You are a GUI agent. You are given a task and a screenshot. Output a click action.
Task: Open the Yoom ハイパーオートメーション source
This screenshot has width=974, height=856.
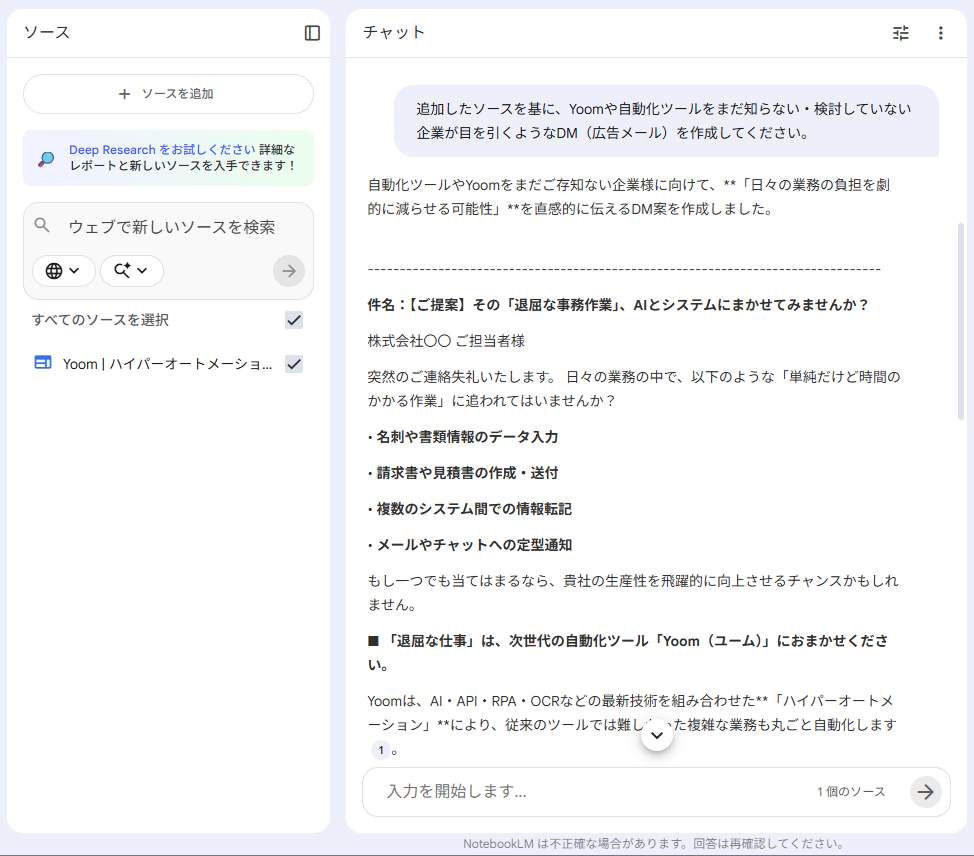click(167, 364)
